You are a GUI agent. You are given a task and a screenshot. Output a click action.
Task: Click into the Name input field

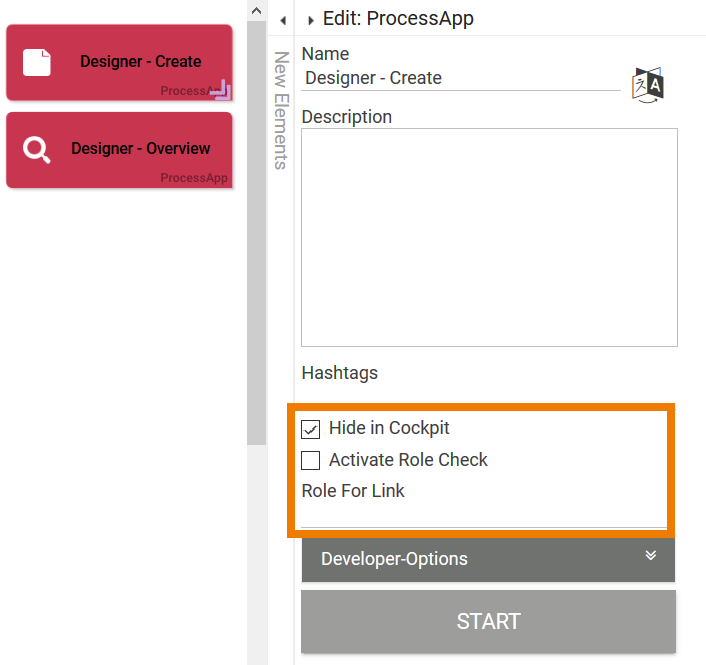coord(460,78)
